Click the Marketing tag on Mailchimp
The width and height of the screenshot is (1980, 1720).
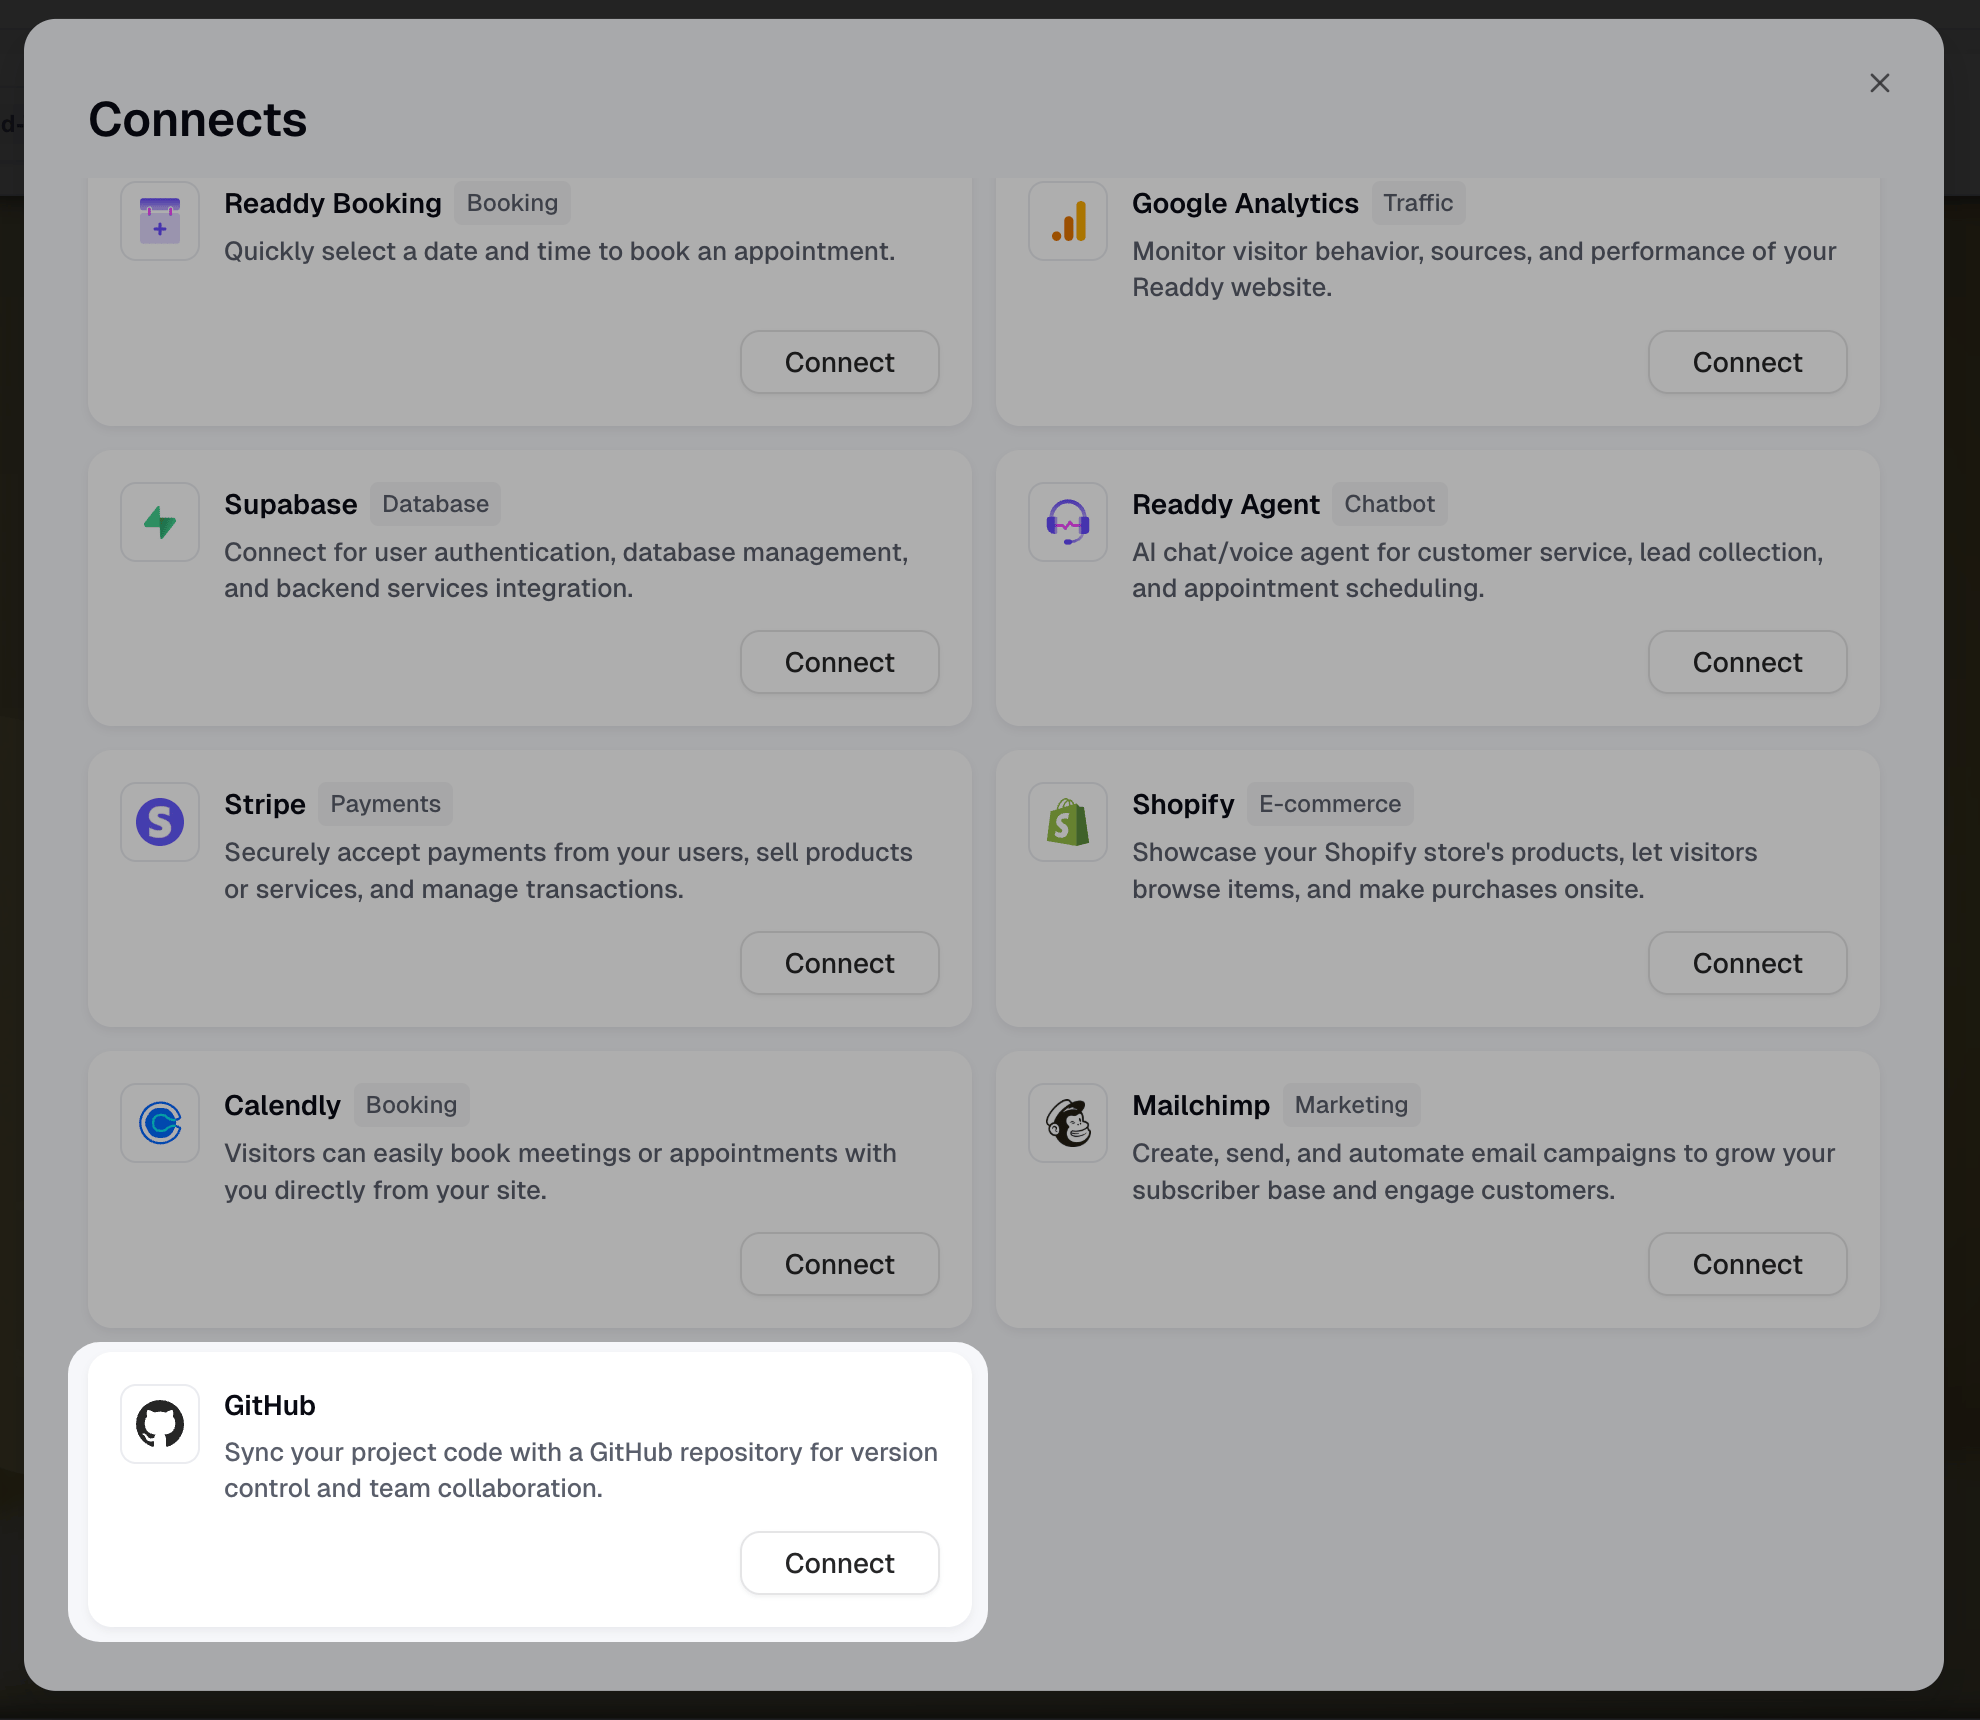click(x=1351, y=1105)
